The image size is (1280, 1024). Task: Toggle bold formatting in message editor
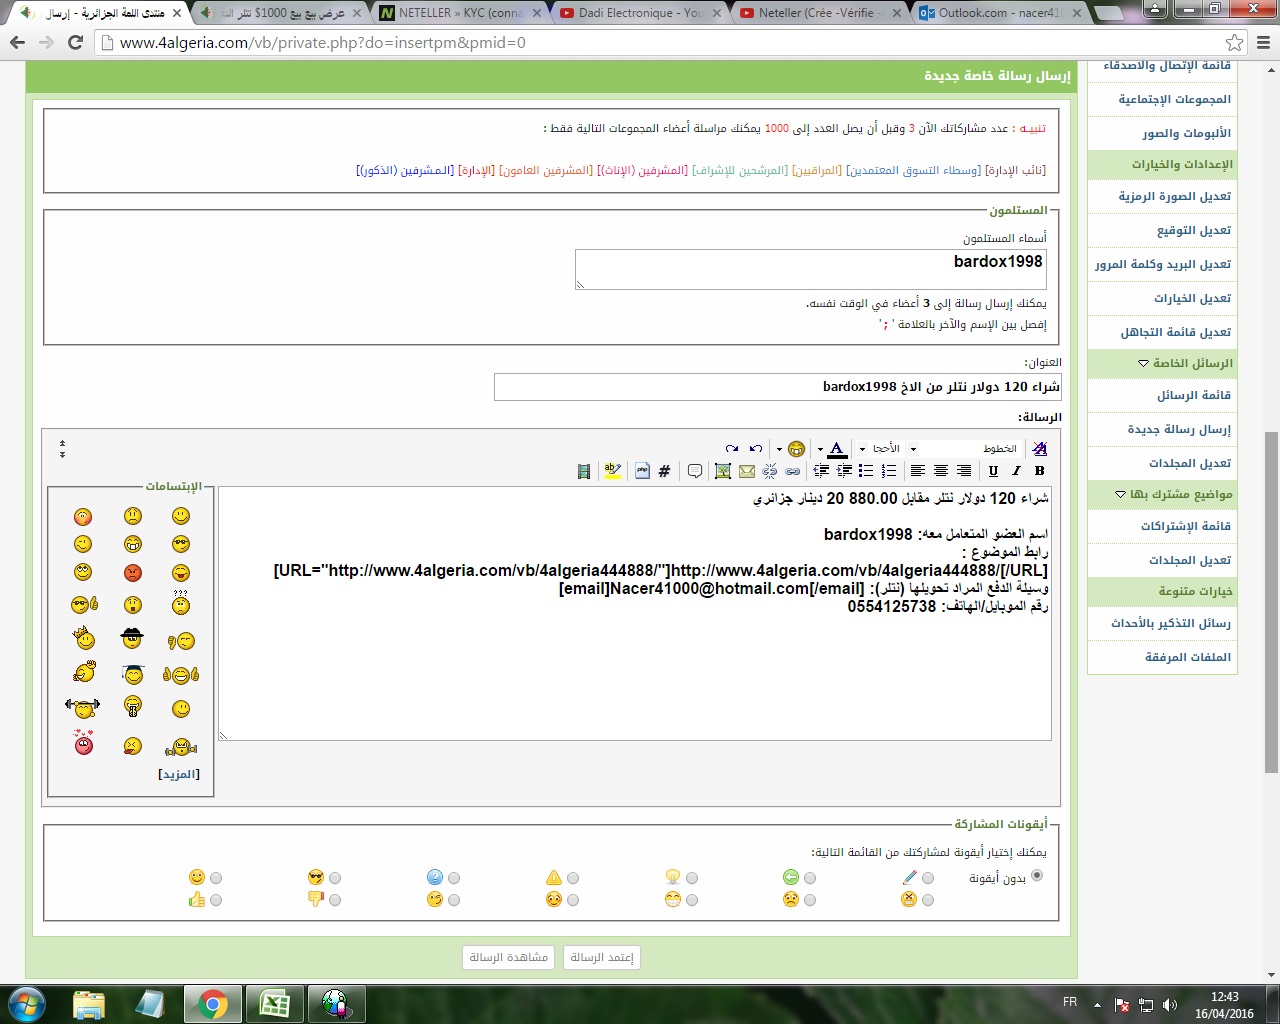(1039, 471)
